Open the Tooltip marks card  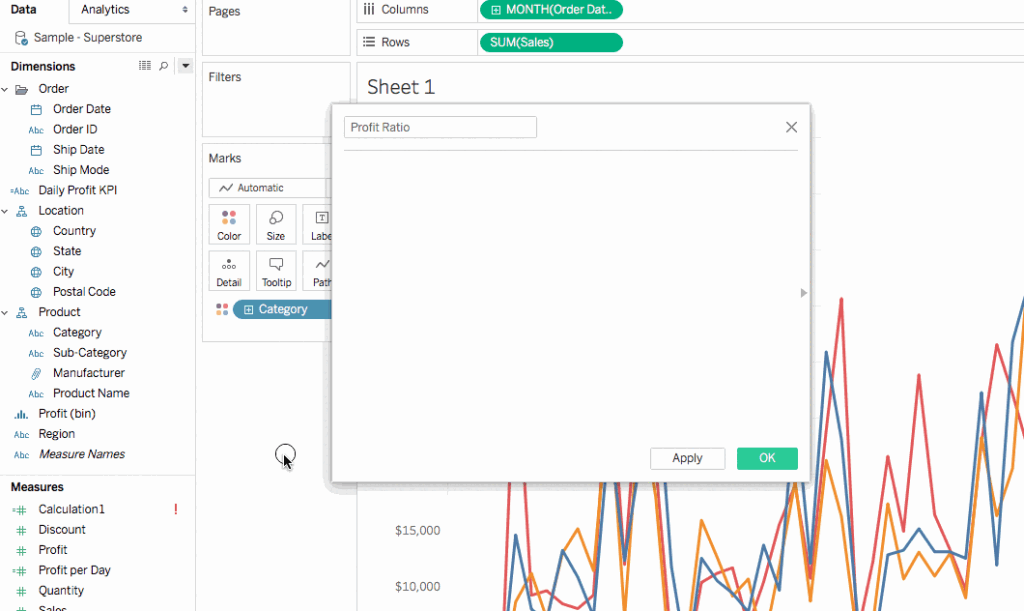[x=276, y=271]
